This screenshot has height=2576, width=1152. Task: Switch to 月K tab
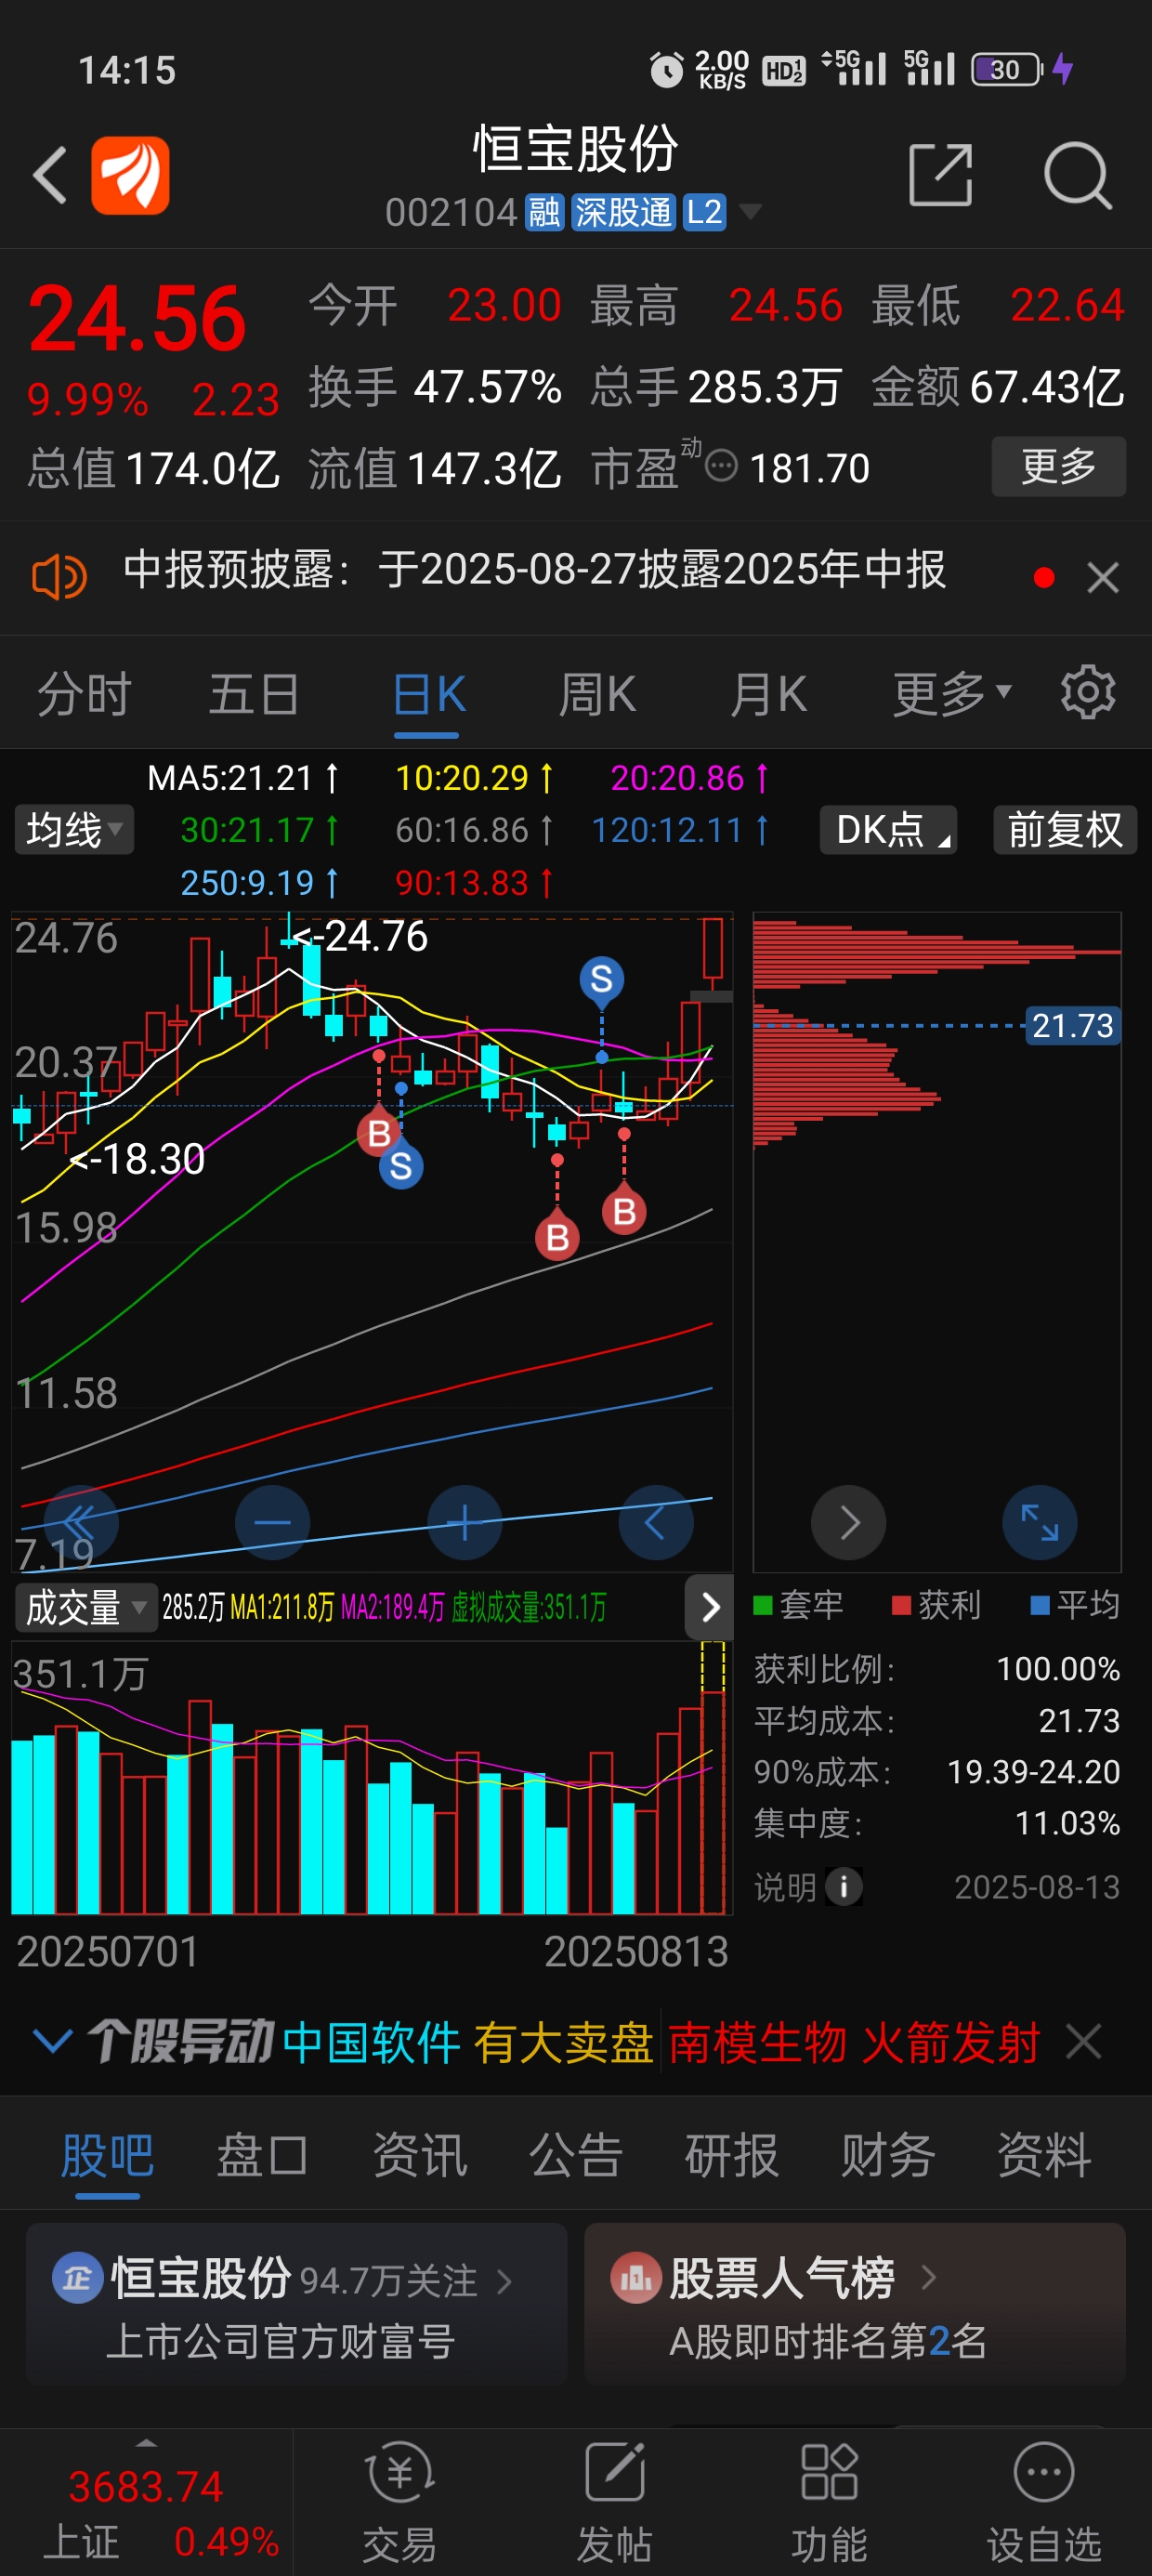click(x=768, y=693)
